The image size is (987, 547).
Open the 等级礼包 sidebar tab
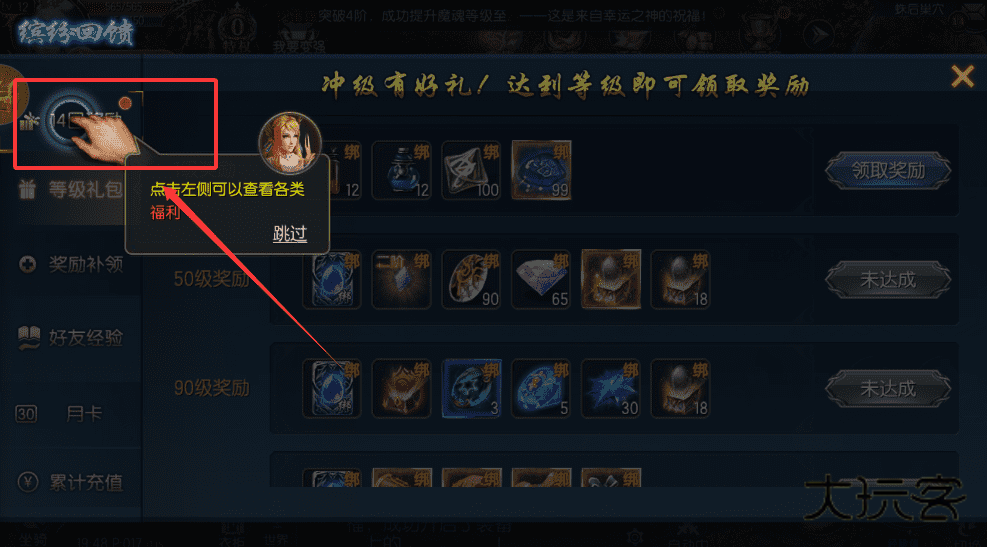tap(70, 189)
